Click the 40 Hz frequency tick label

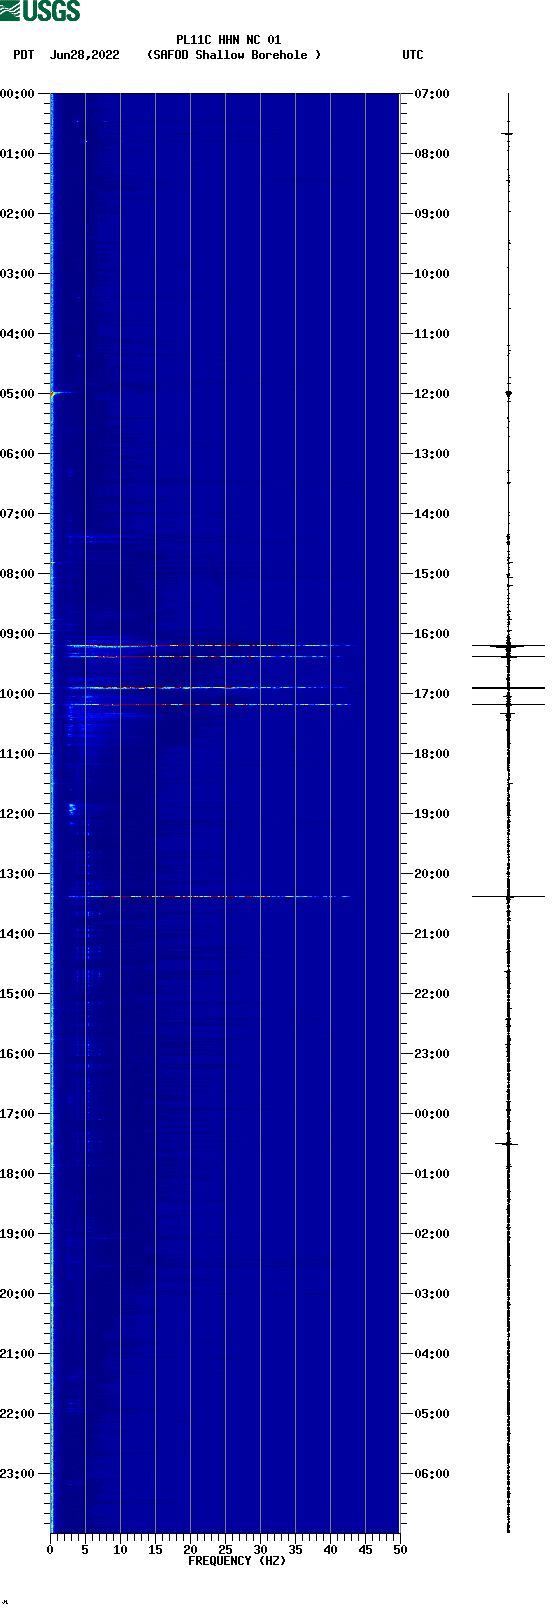point(330,1550)
